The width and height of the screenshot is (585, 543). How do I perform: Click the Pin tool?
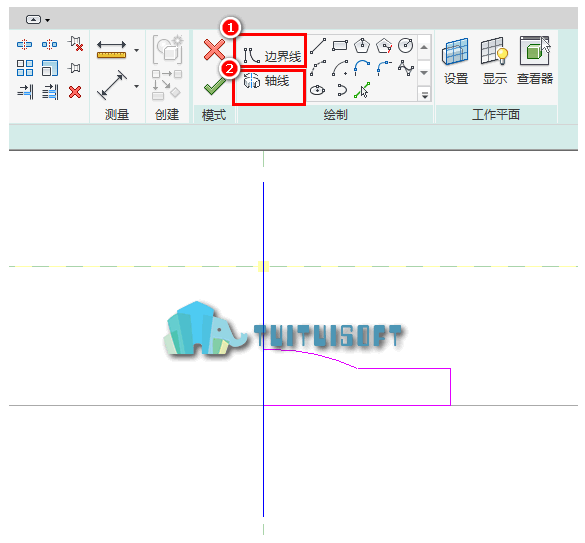pyautogui.click(x=74, y=68)
